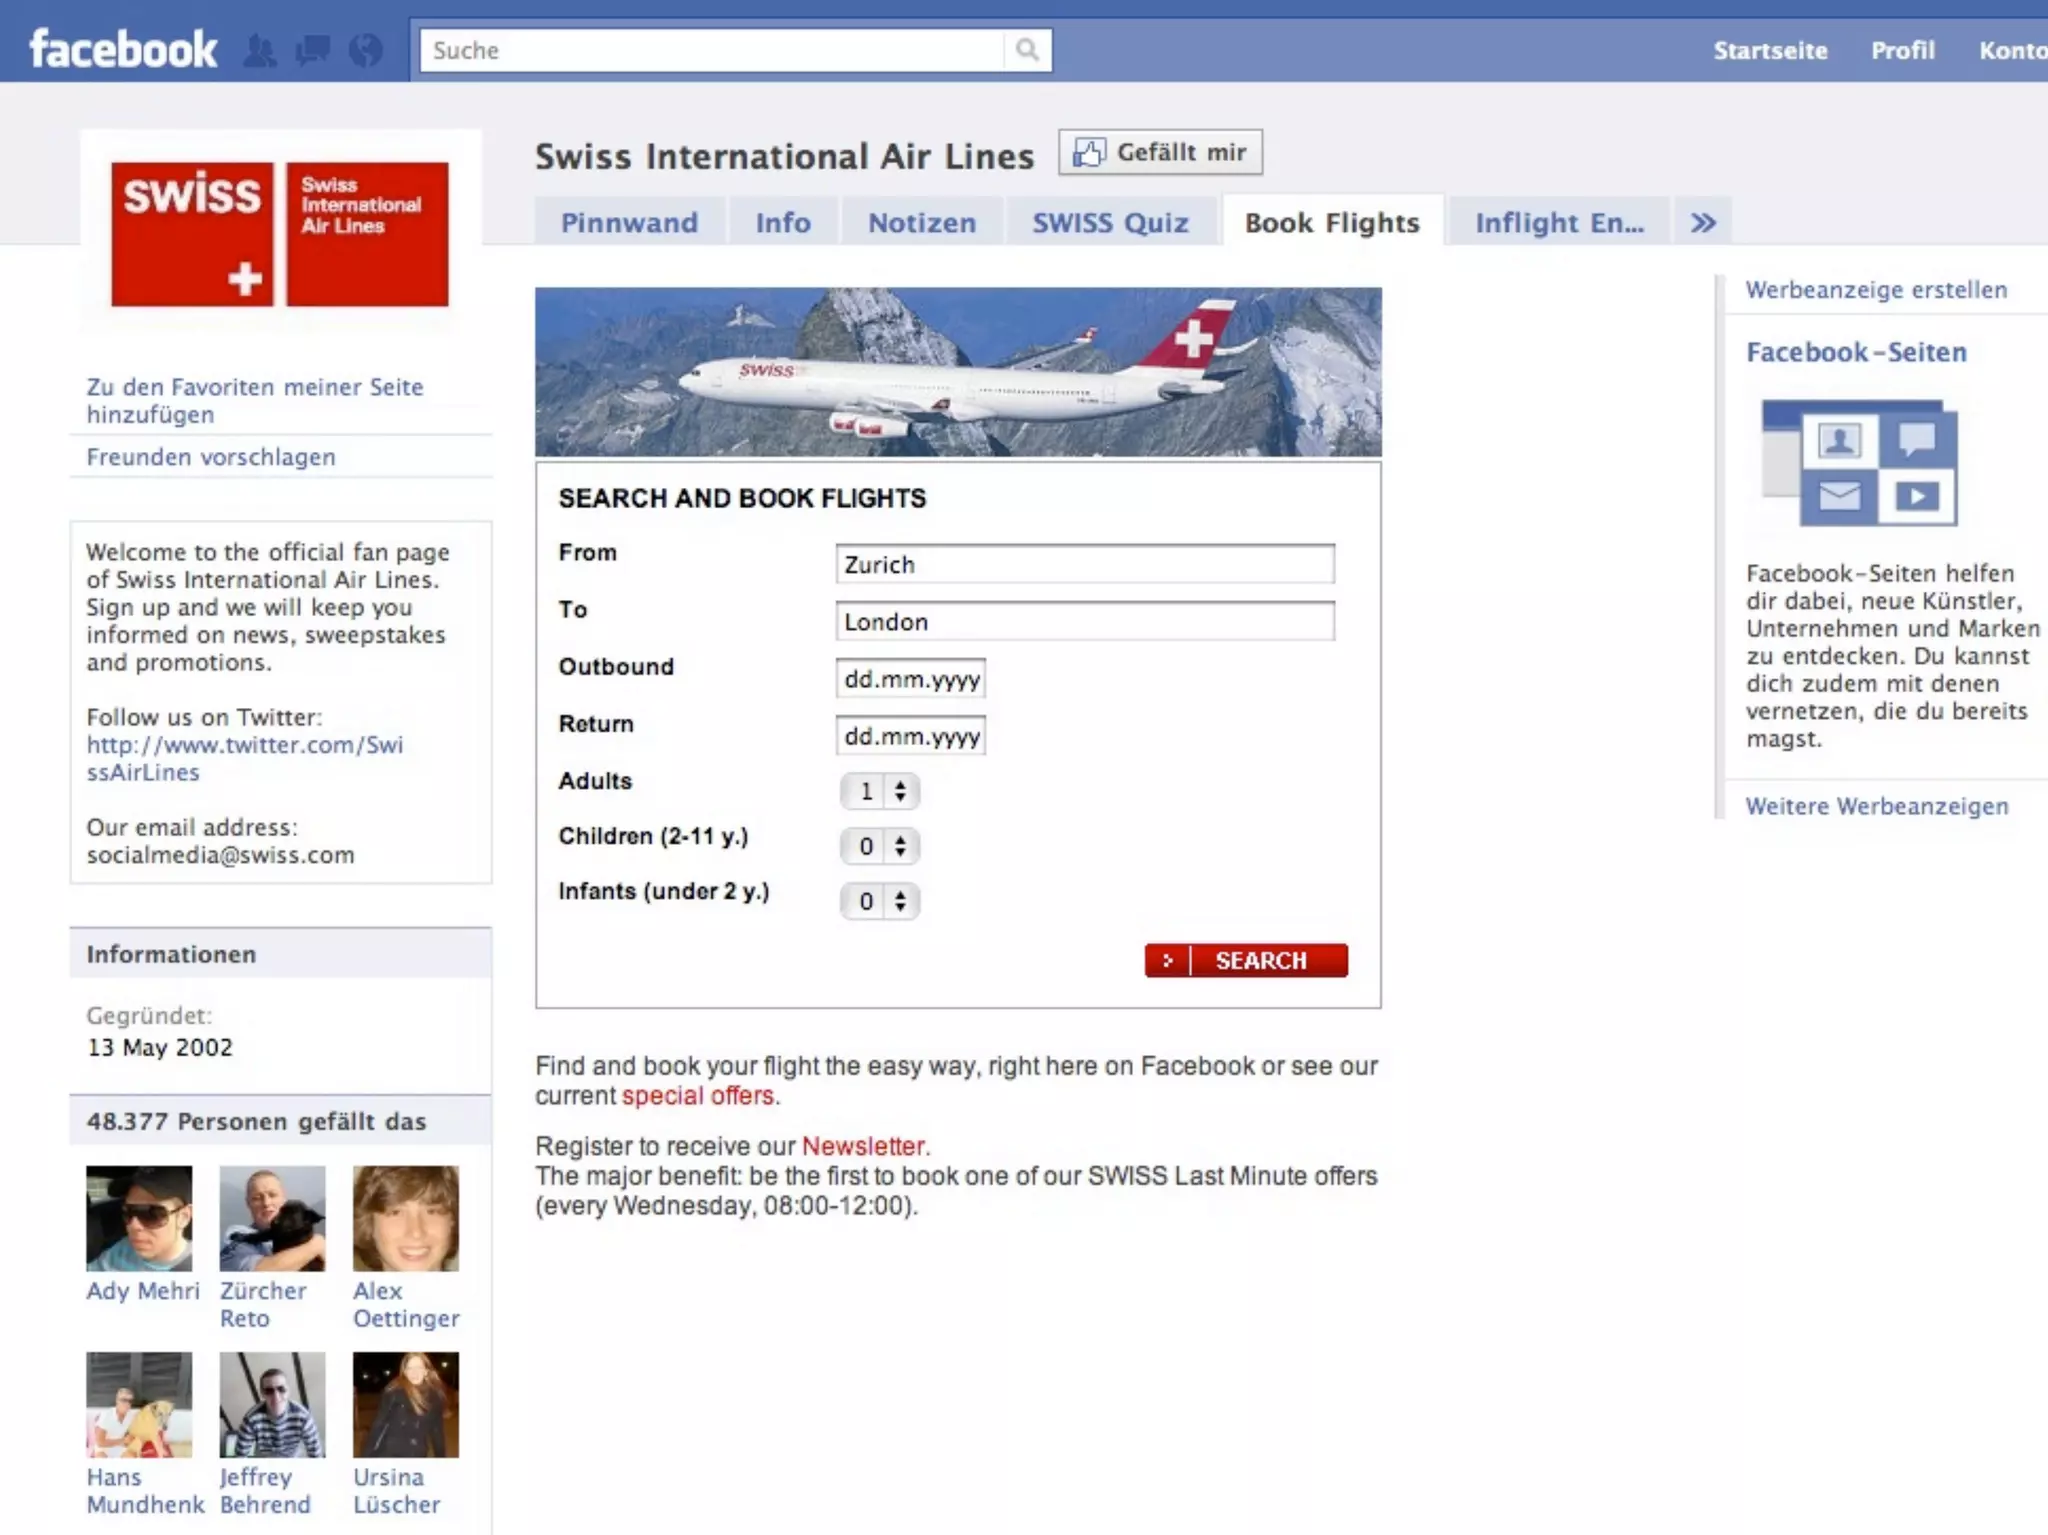Switch to the SWISS Quiz tab
Image resolution: width=2048 pixels, height=1535 pixels.
[1110, 222]
